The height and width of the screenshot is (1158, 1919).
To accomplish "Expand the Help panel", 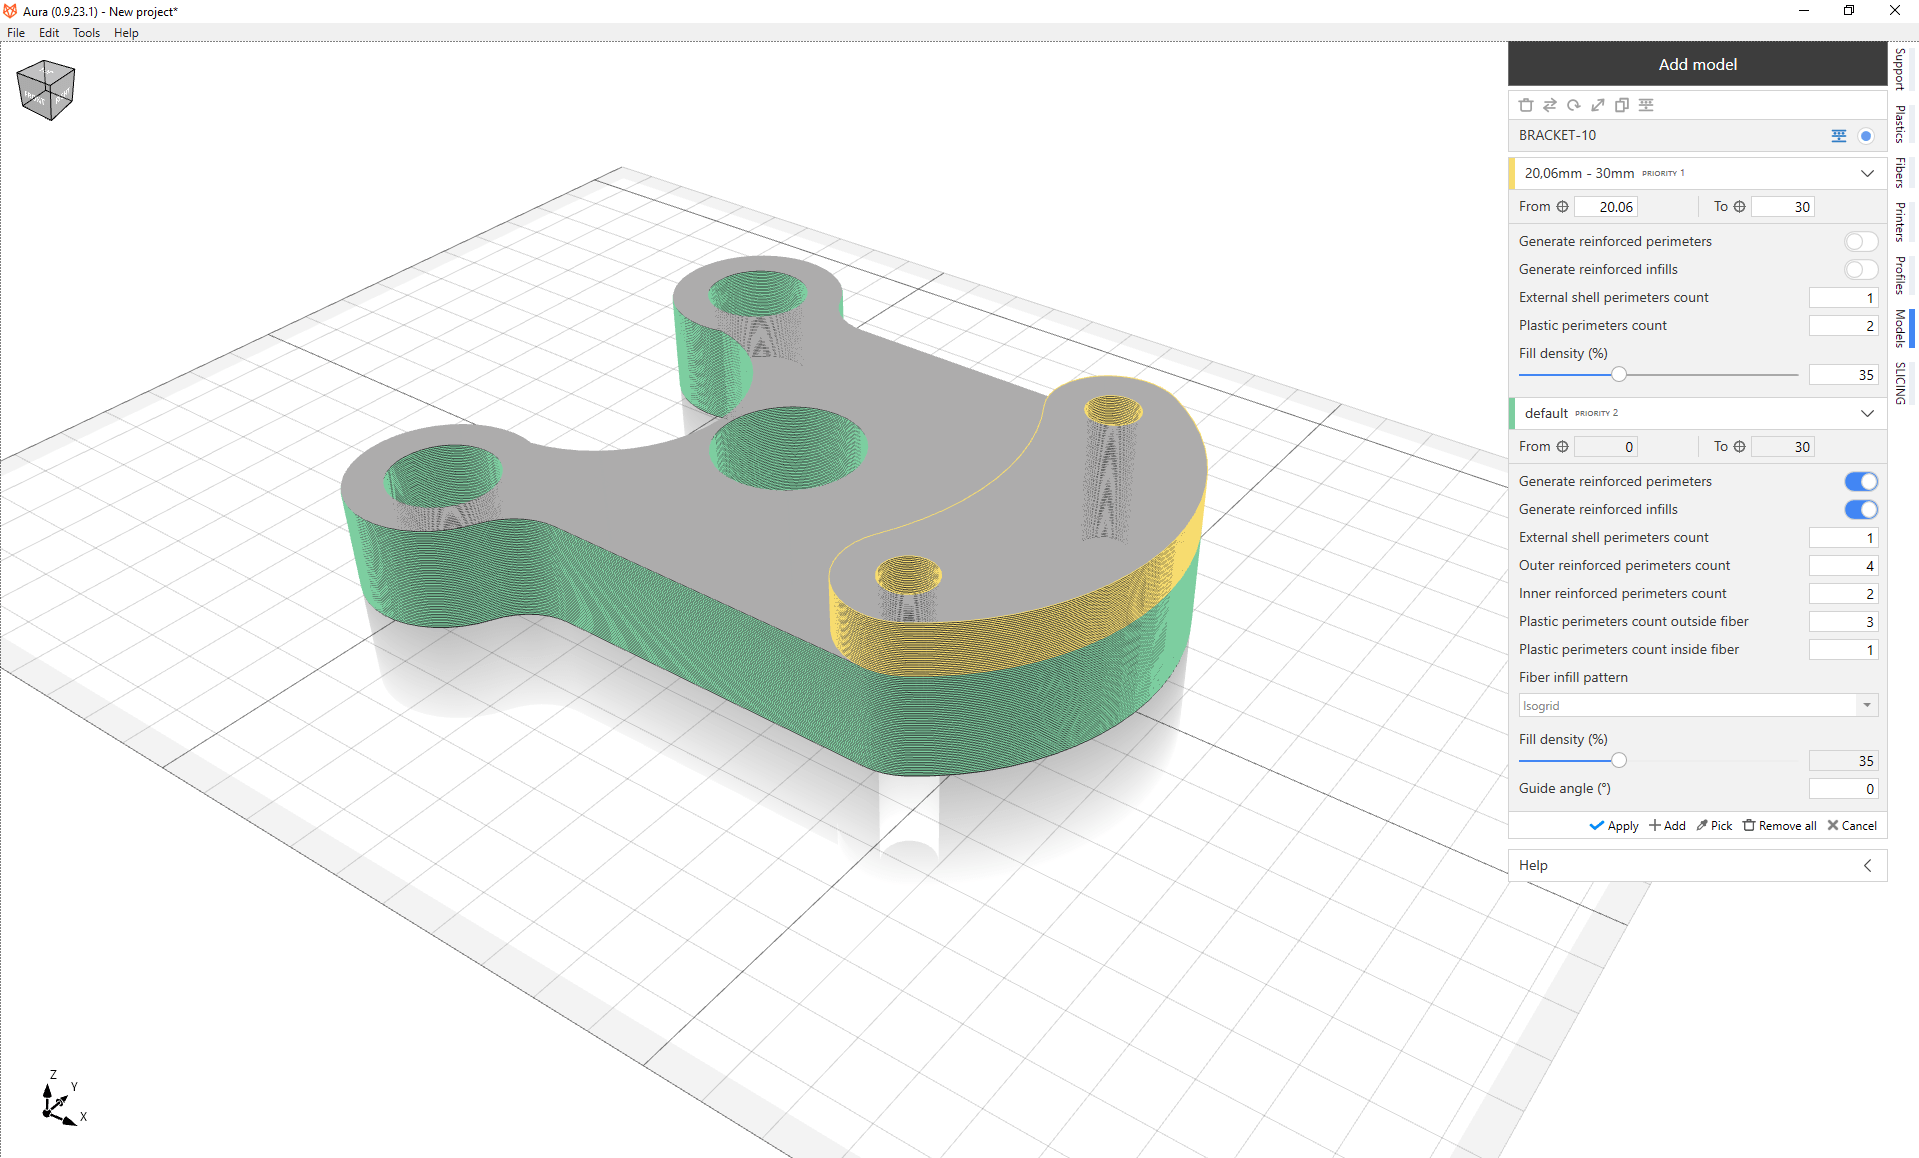I will (x=1867, y=866).
